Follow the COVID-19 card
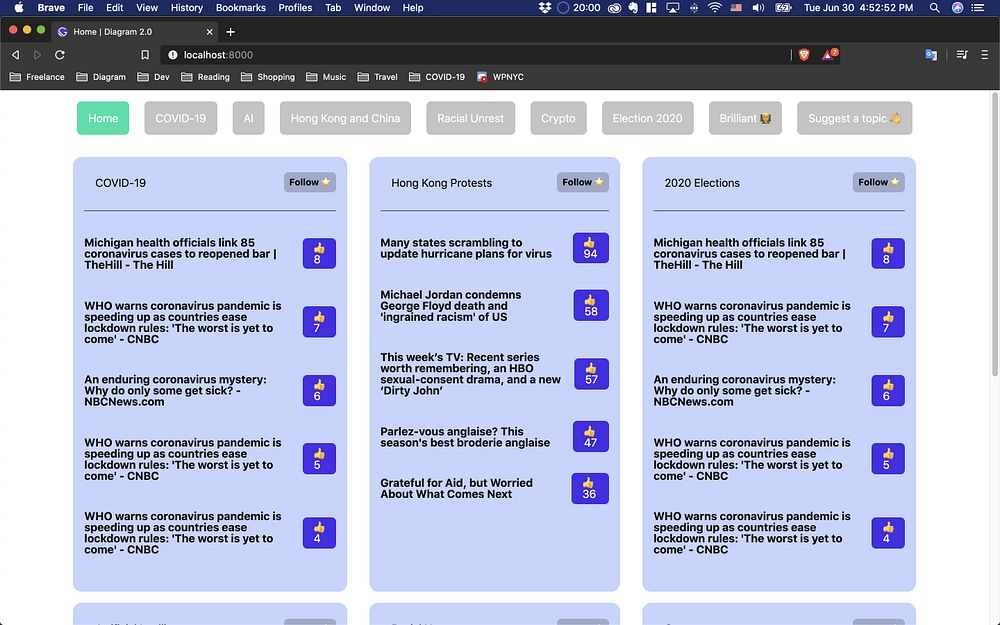Screen dimensions: 1000x625 pos(309,182)
